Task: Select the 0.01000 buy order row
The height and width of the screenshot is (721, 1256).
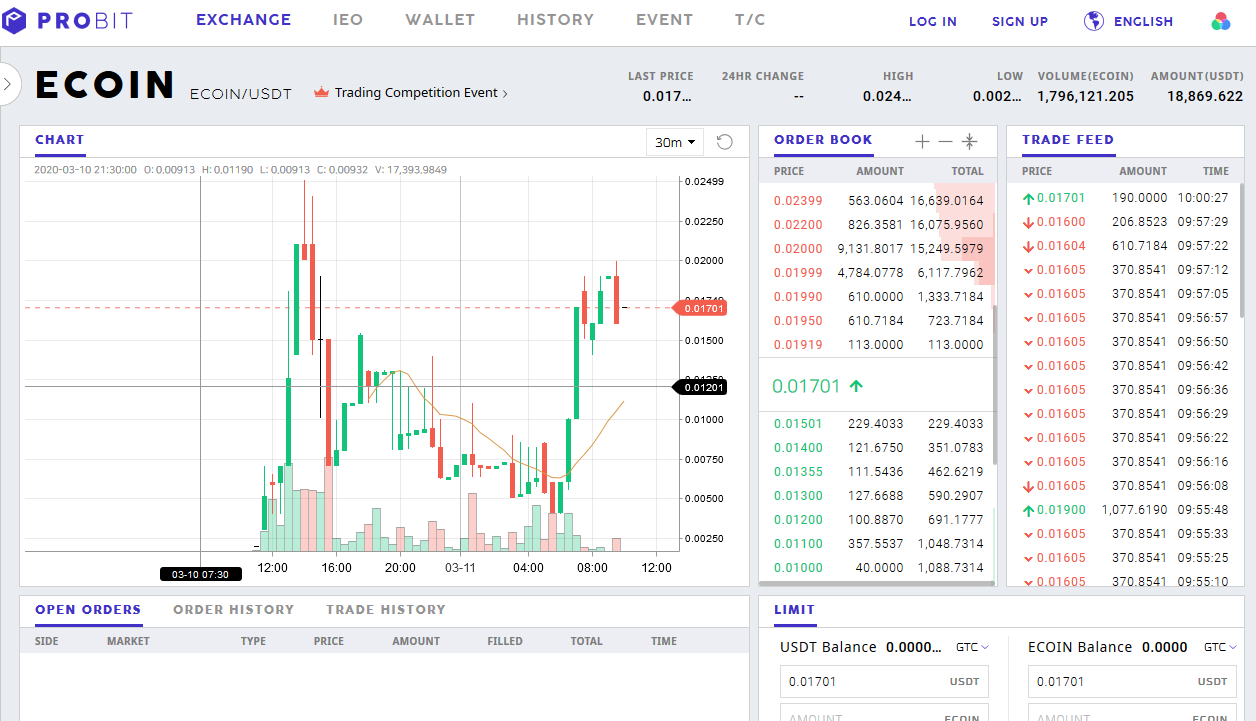Action: coord(878,567)
